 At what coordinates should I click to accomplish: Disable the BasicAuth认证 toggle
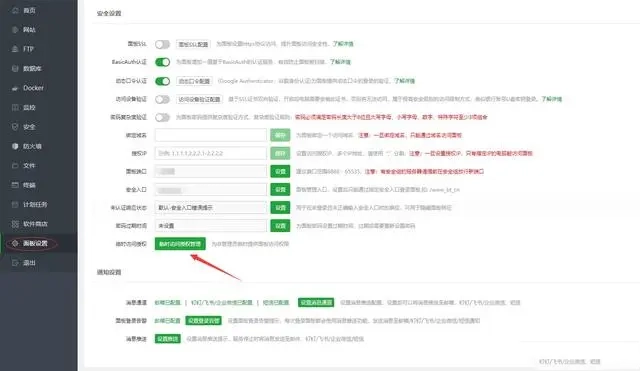(x=162, y=62)
